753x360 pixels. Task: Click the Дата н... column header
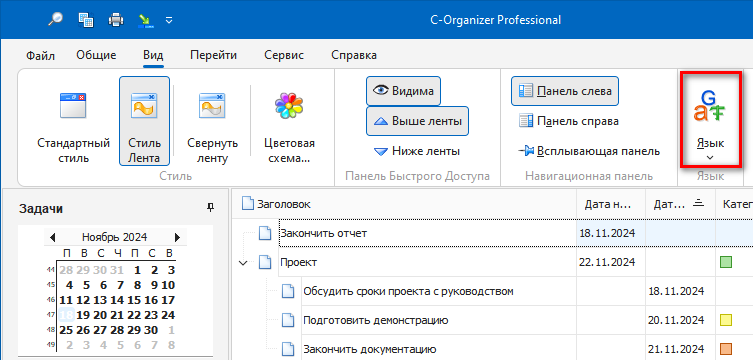(x=610, y=204)
